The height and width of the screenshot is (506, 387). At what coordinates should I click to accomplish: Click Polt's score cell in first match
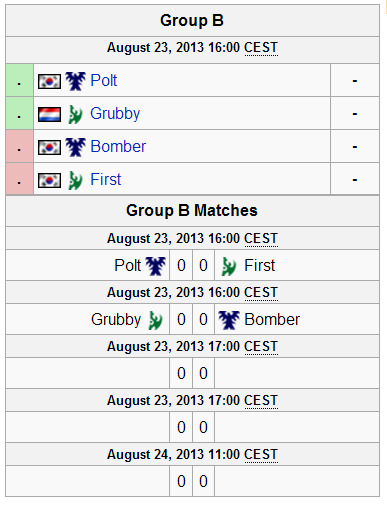pos(181,266)
